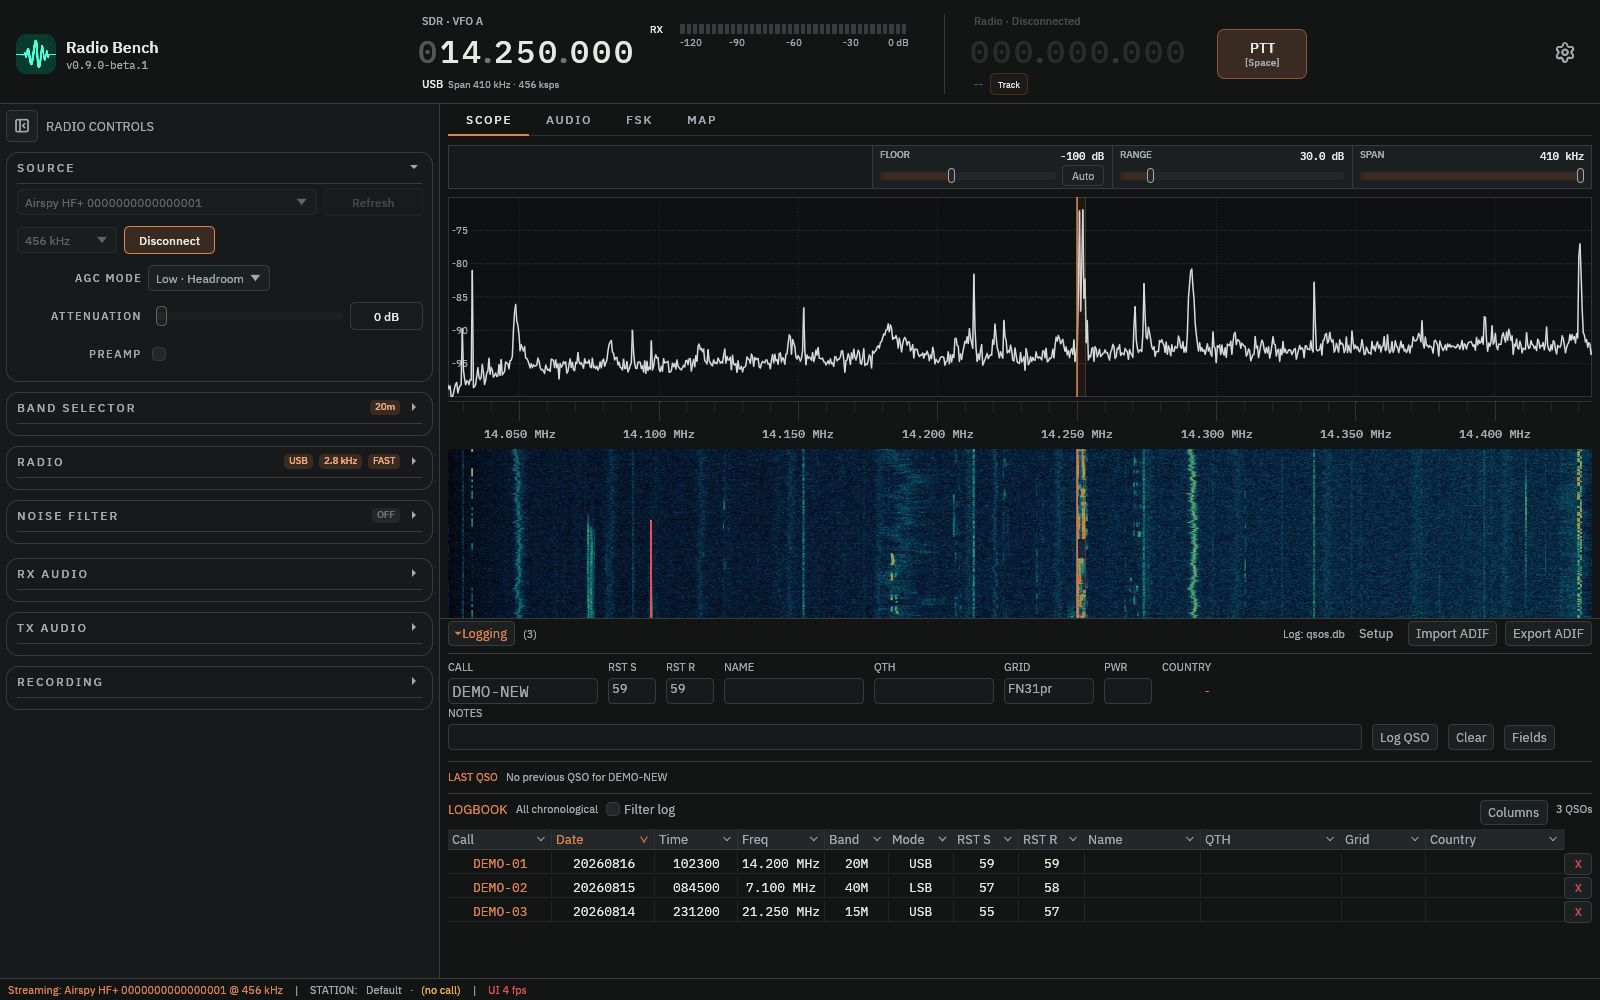Screen dimensions: 1600x1000
Task: Sort logbook by Band column
Action: [856, 839]
